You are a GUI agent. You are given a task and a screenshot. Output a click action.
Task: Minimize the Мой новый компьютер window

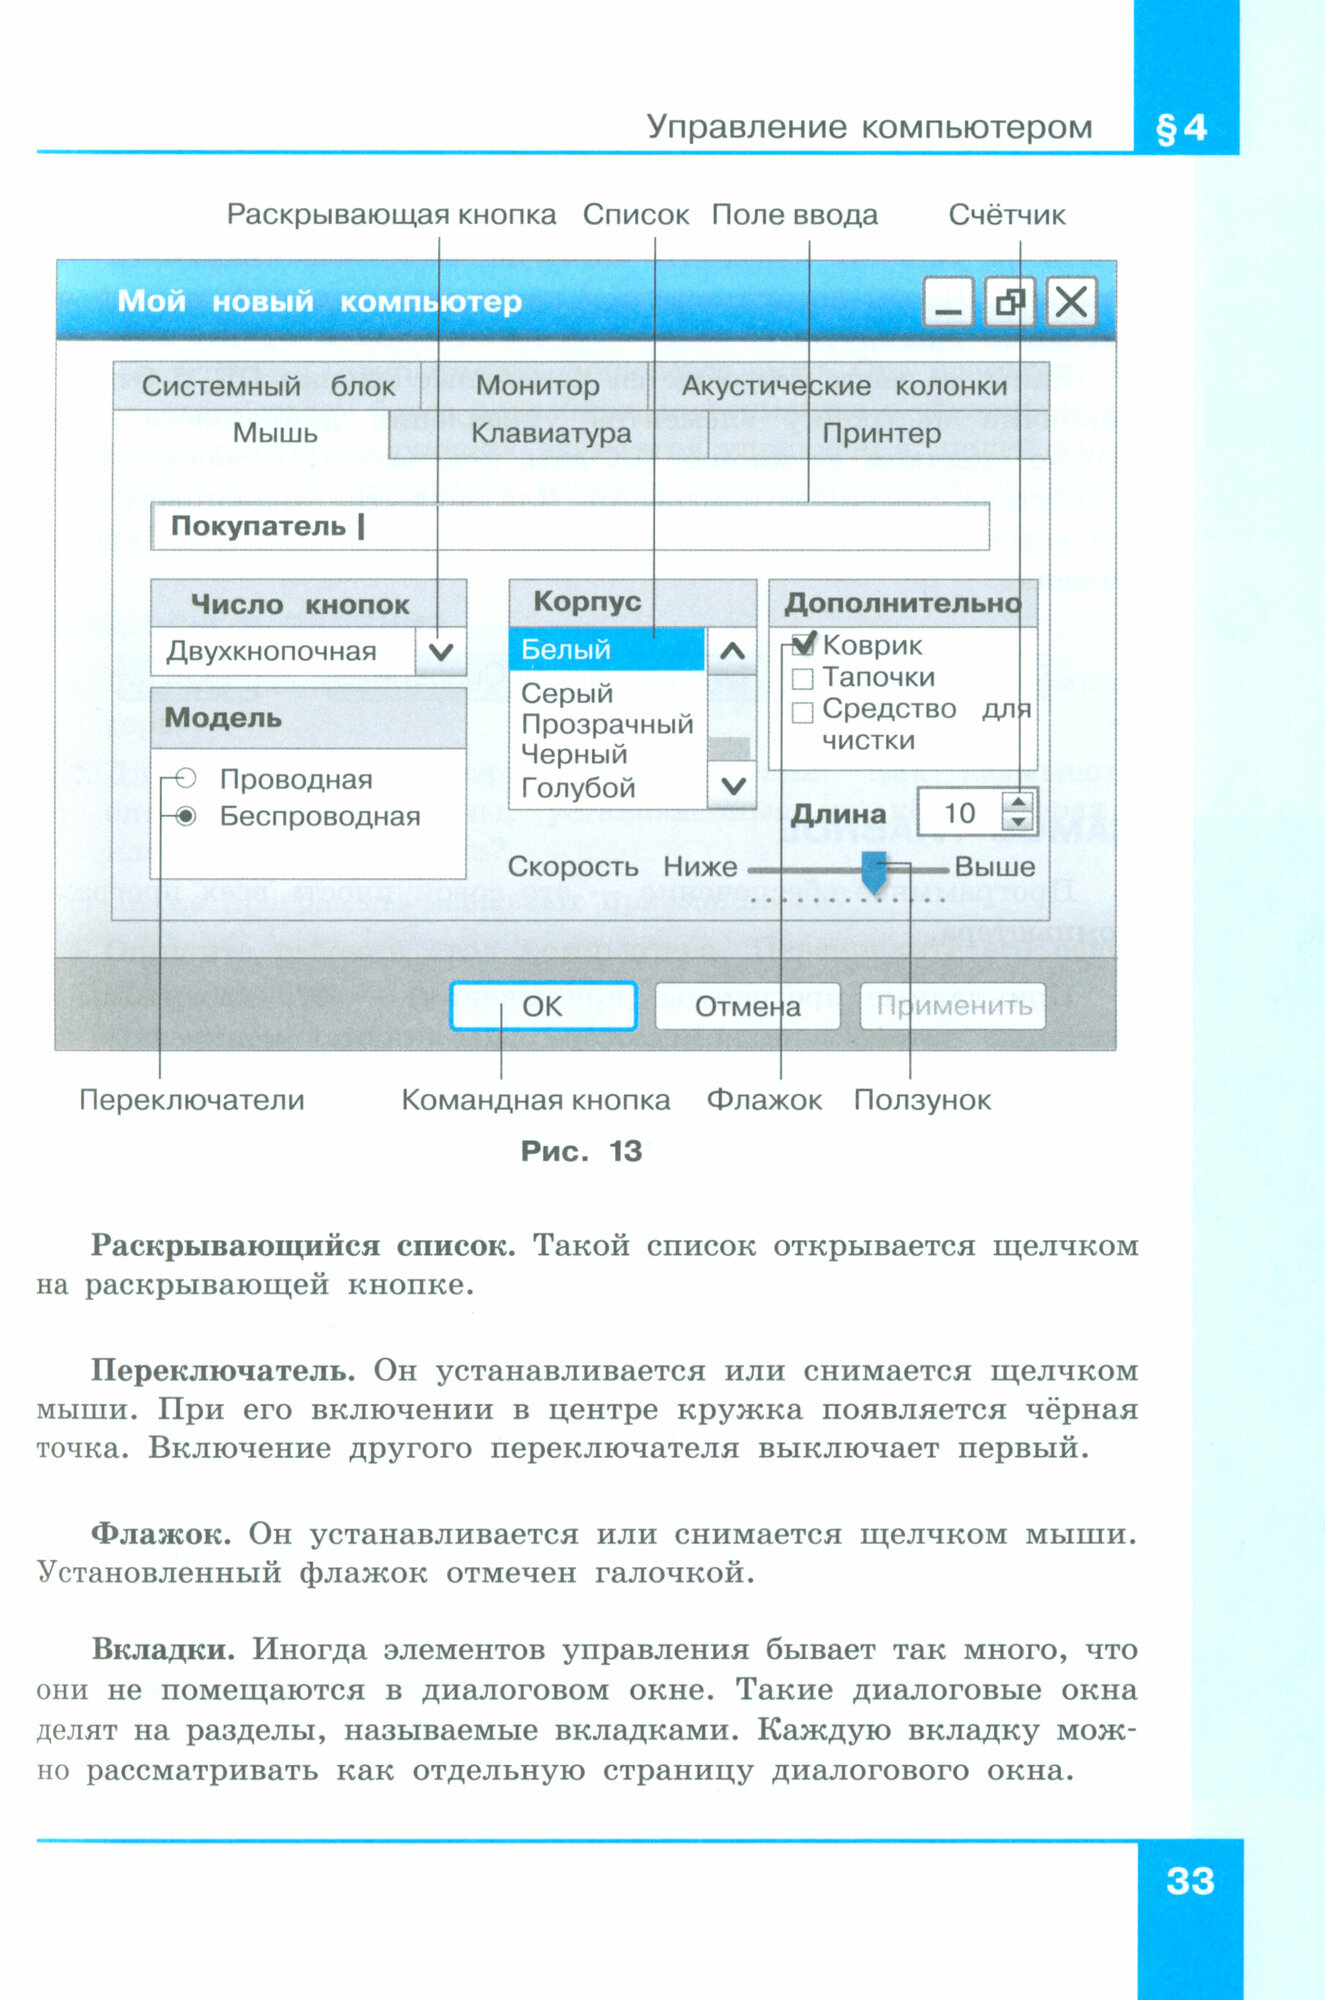(947, 301)
